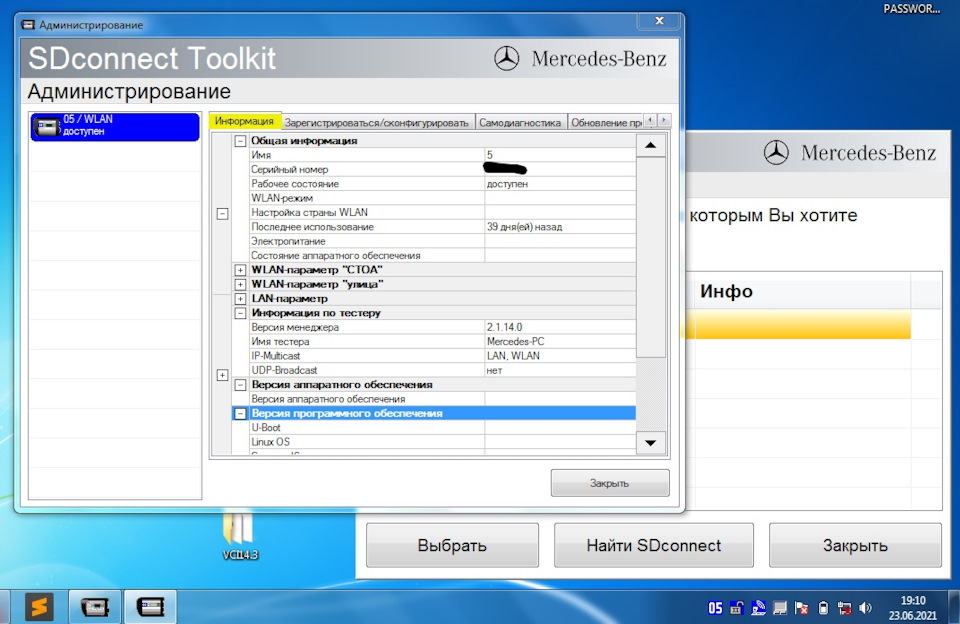Click the value 2.1.14.0
This screenshot has height=624, width=960.
point(504,327)
